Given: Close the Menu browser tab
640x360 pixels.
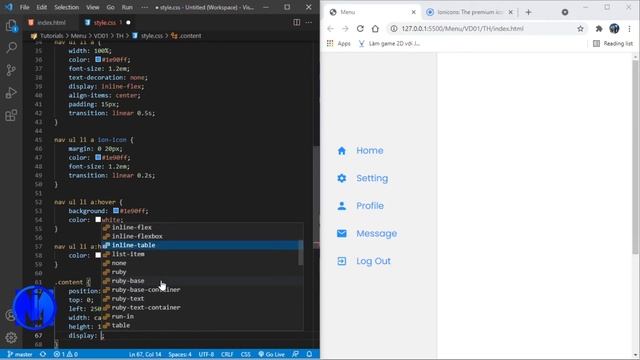Looking at the screenshot, I should tap(413, 12).
